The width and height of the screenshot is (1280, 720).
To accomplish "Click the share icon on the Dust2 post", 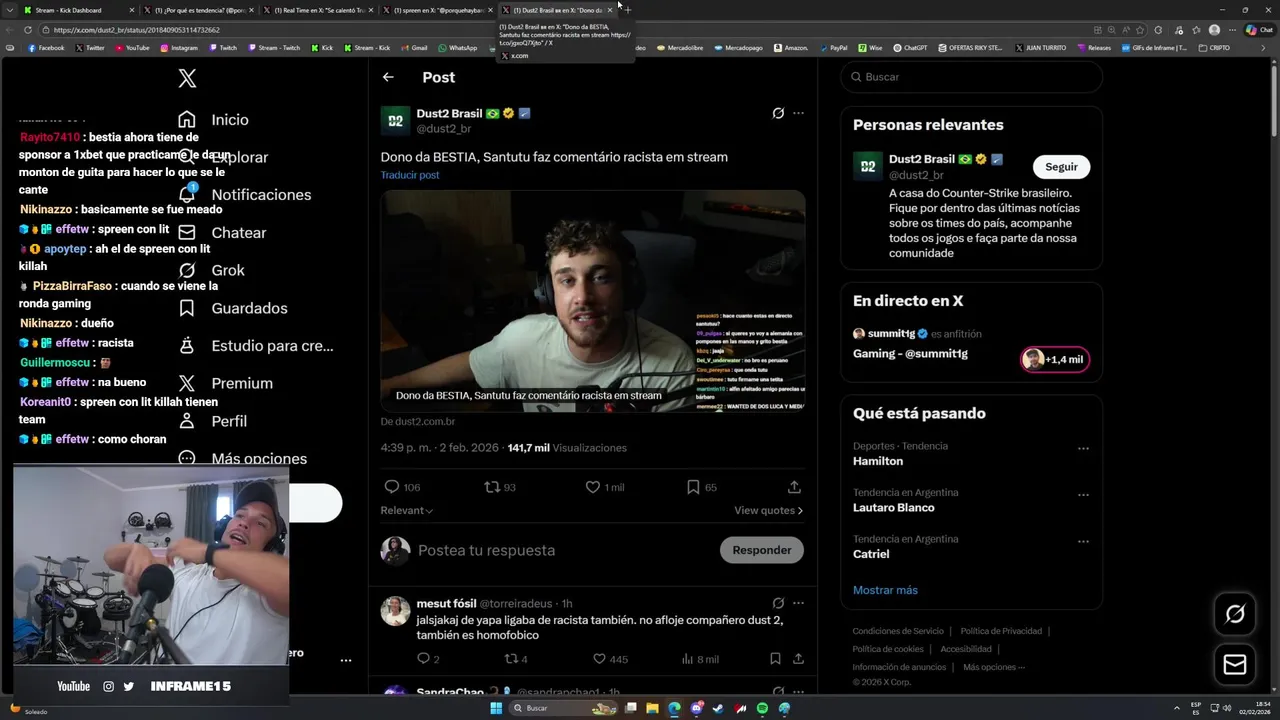I will [794, 487].
